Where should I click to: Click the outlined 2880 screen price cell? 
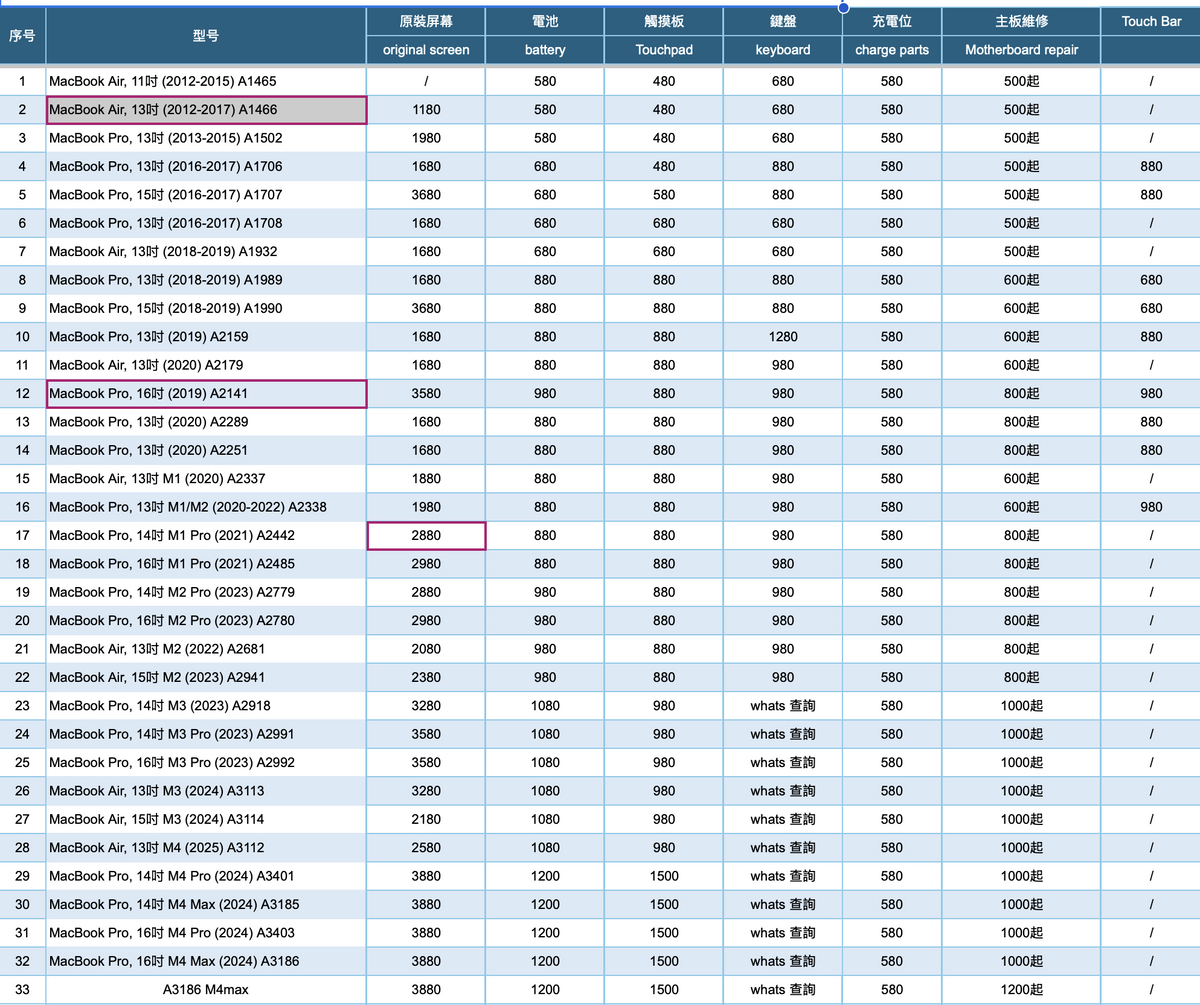coord(426,536)
